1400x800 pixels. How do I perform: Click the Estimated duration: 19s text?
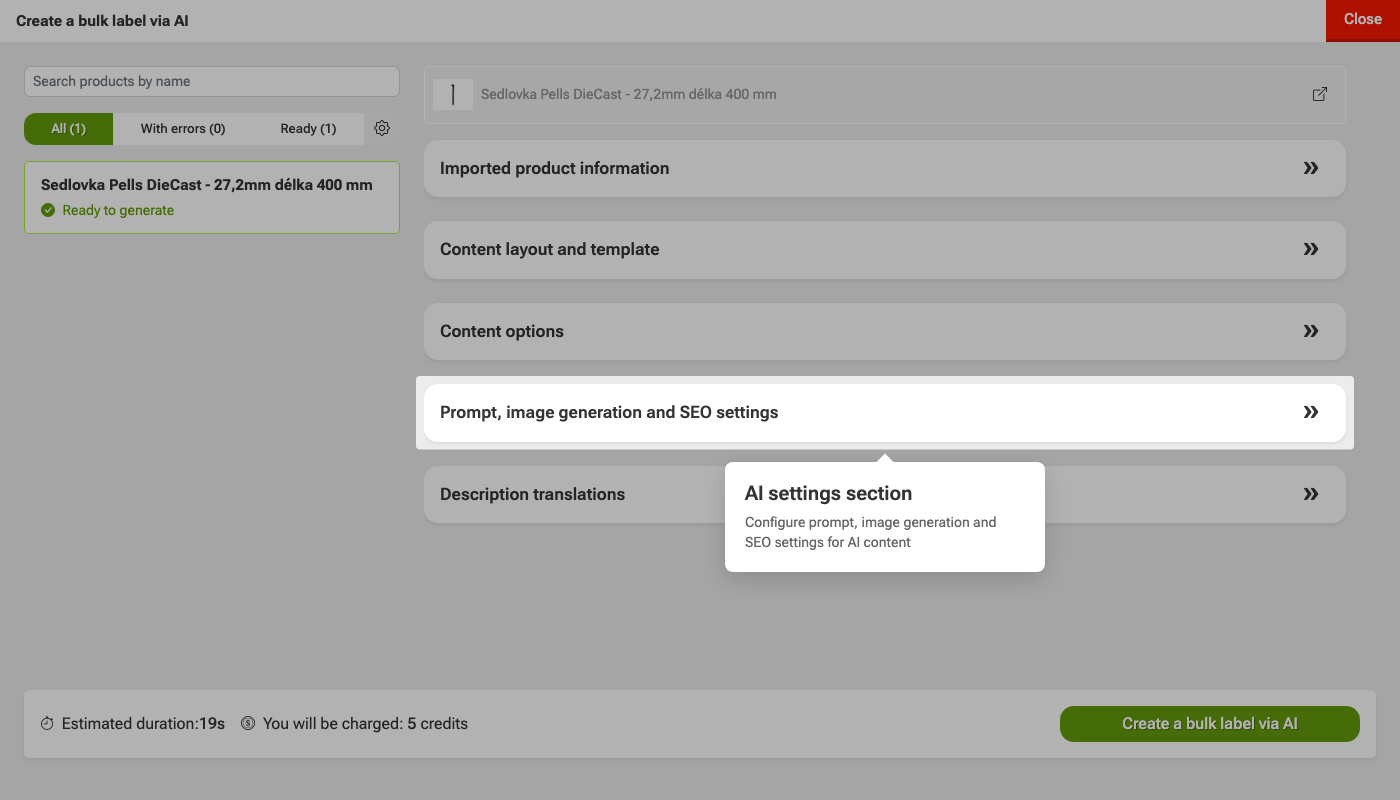[143, 723]
